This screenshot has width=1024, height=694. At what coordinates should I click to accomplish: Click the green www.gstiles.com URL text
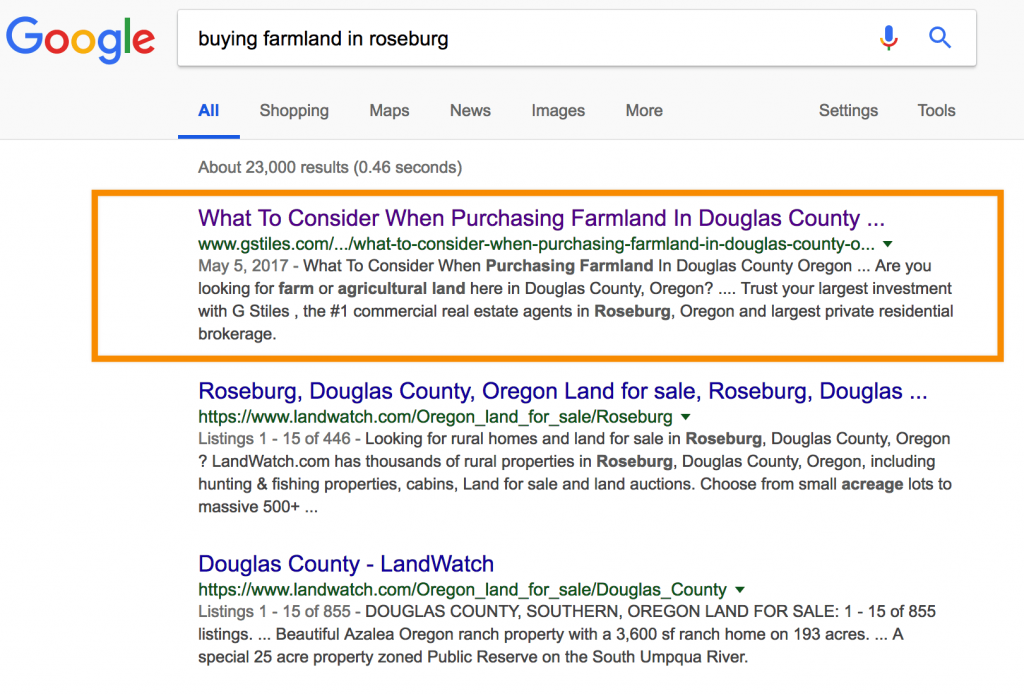[x=536, y=244]
